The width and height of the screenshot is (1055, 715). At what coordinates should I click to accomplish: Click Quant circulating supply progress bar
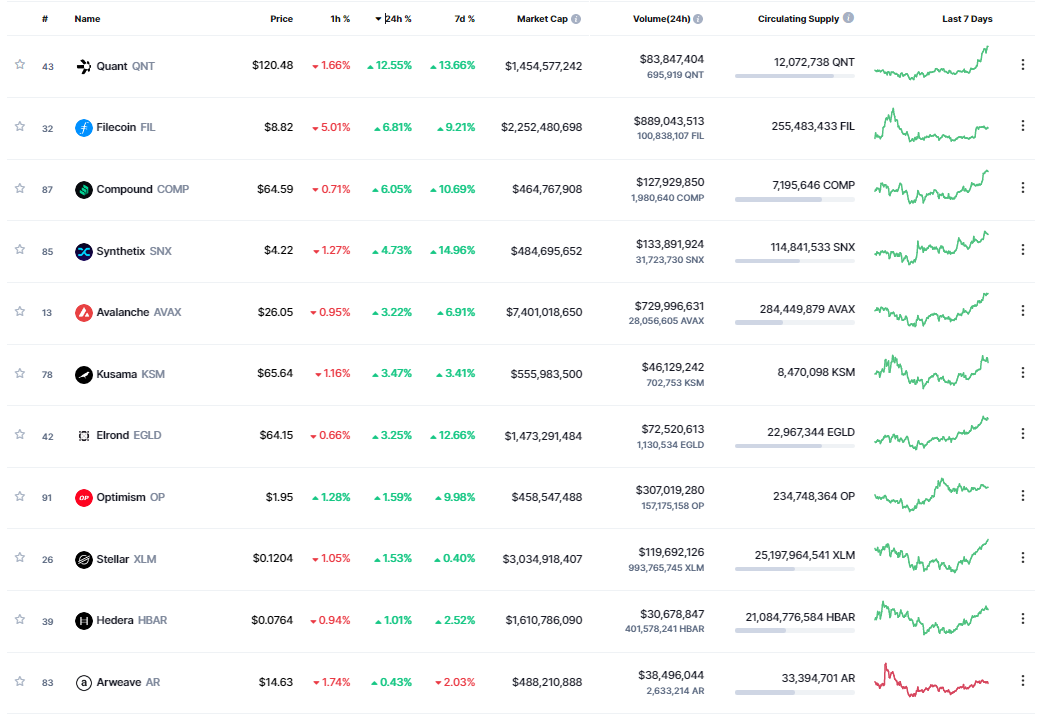click(x=795, y=76)
